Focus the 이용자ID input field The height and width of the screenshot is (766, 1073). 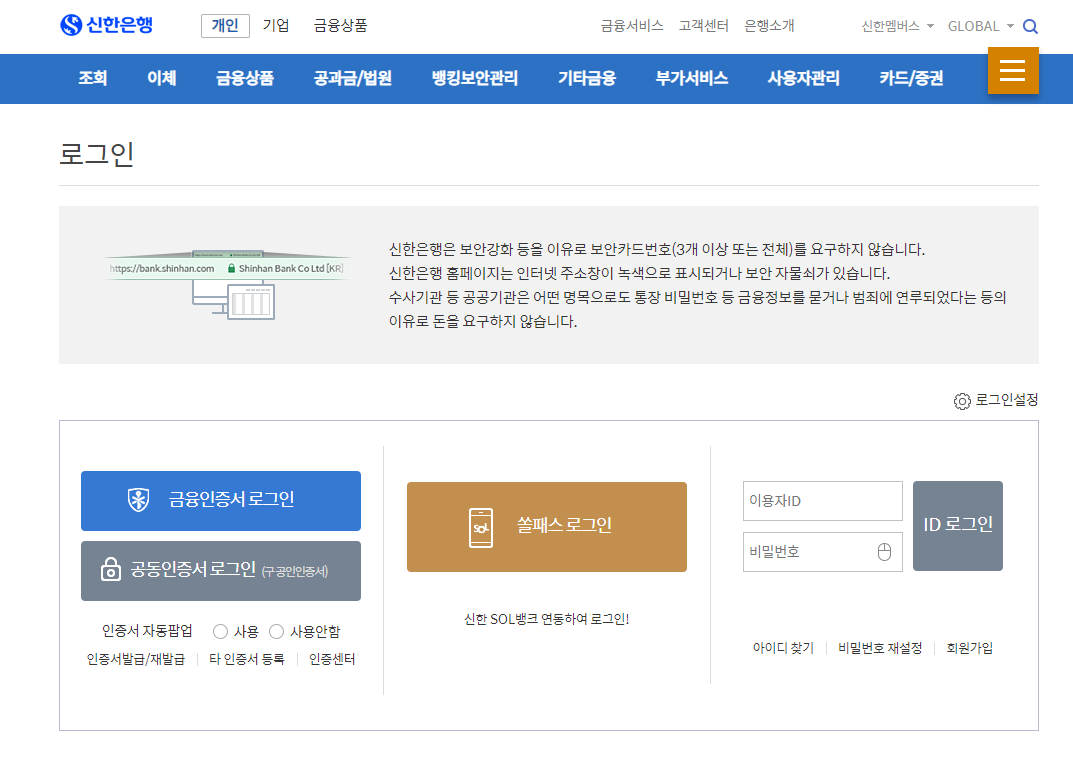click(823, 501)
